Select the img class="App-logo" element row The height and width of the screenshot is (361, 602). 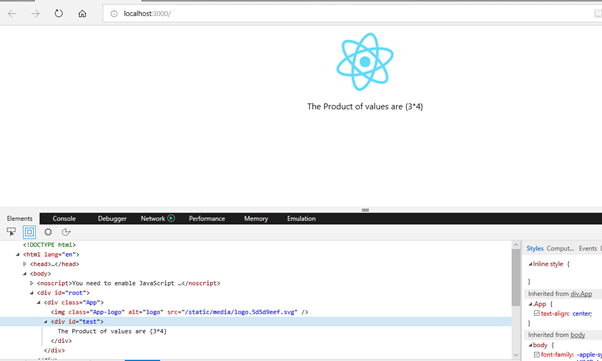[x=180, y=312]
